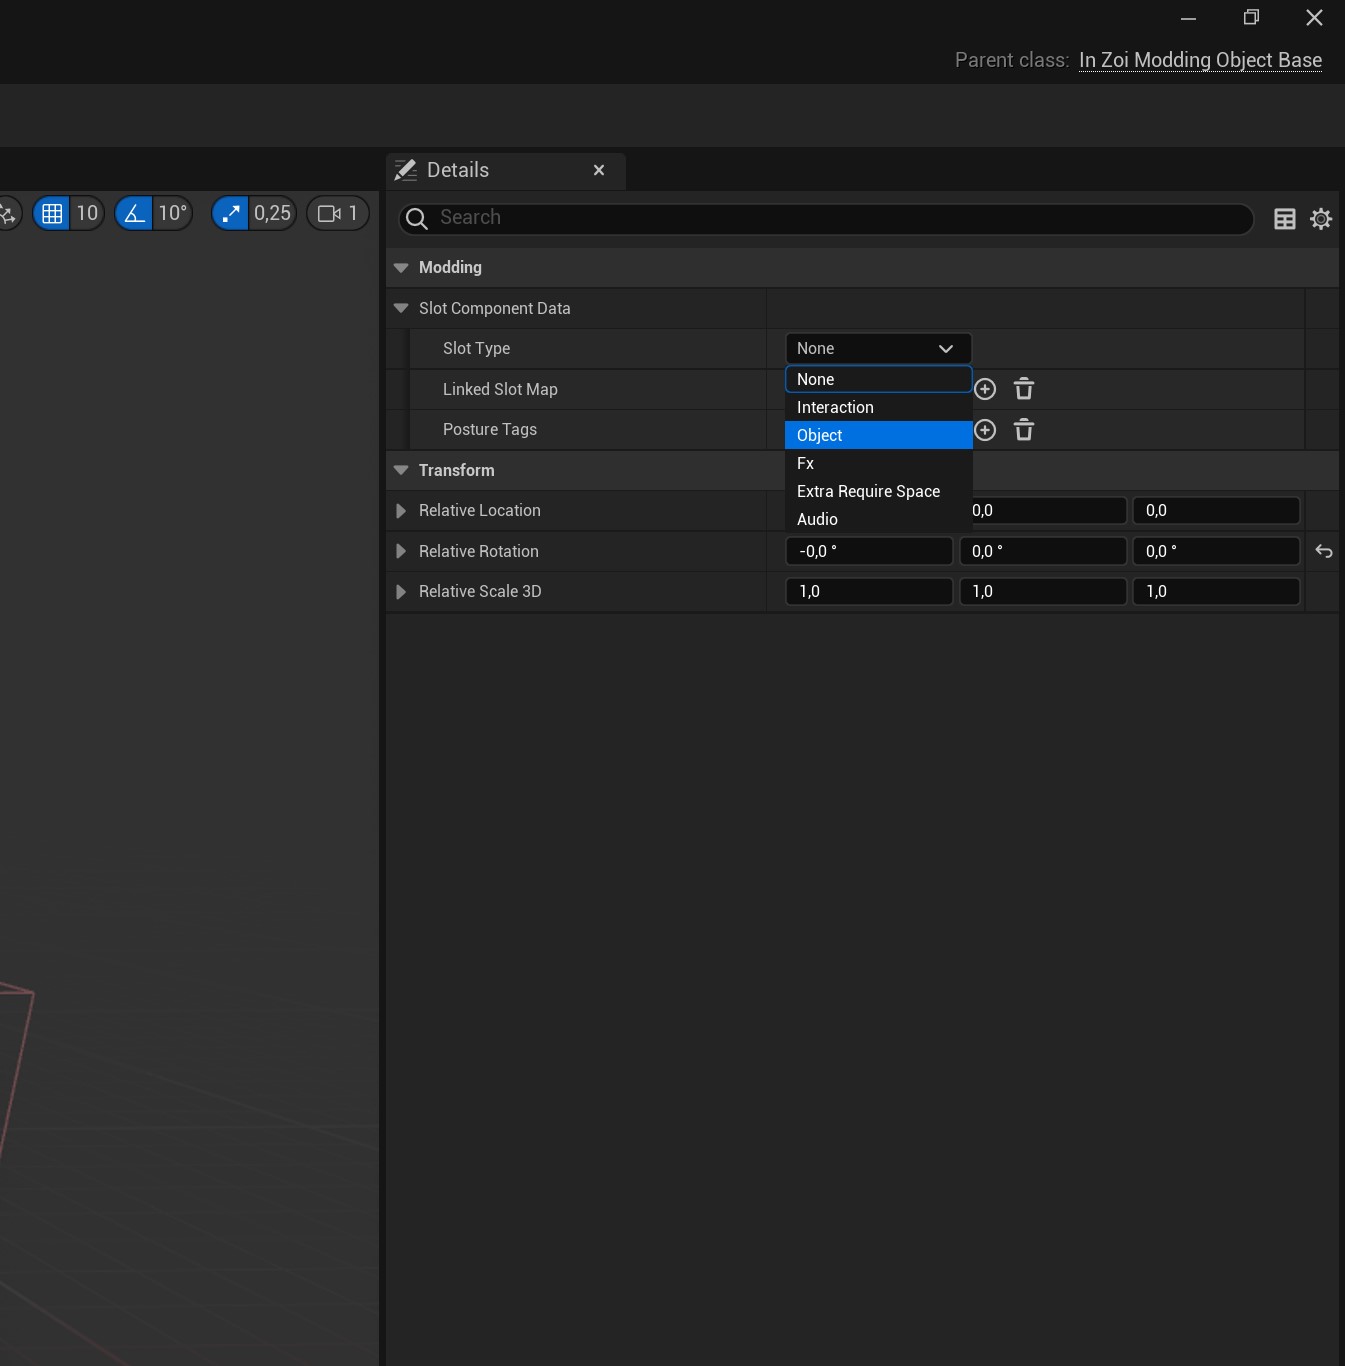Edit Relative Rotation Z value field
The height and width of the screenshot is (1366, 1345).
[1216, 551]
